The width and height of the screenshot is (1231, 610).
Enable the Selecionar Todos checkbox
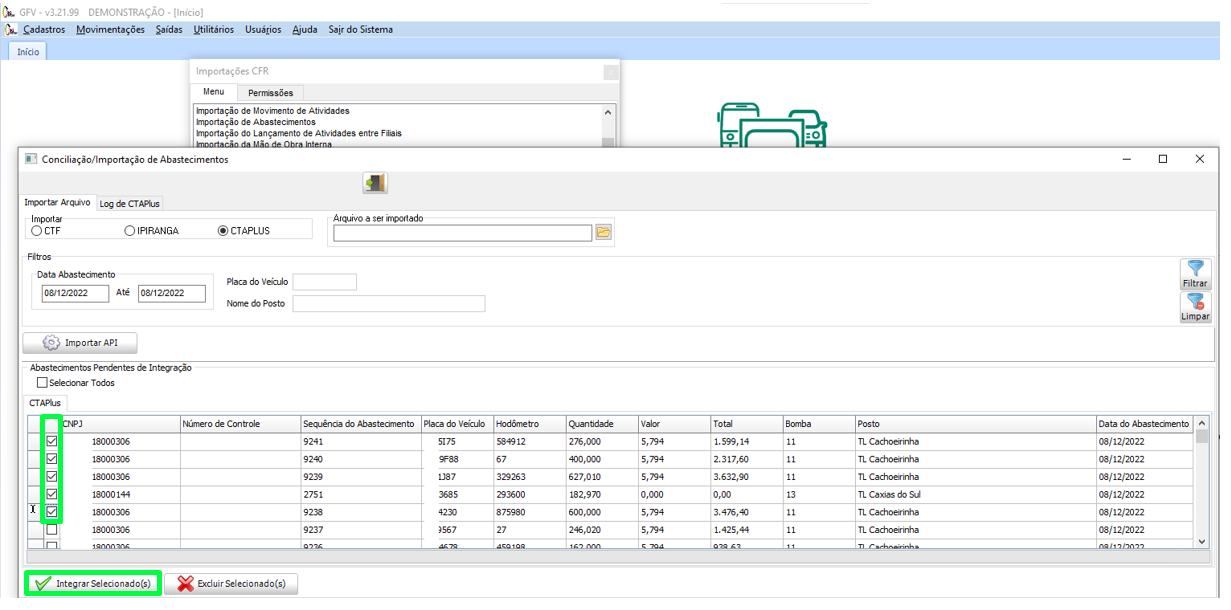42,383
